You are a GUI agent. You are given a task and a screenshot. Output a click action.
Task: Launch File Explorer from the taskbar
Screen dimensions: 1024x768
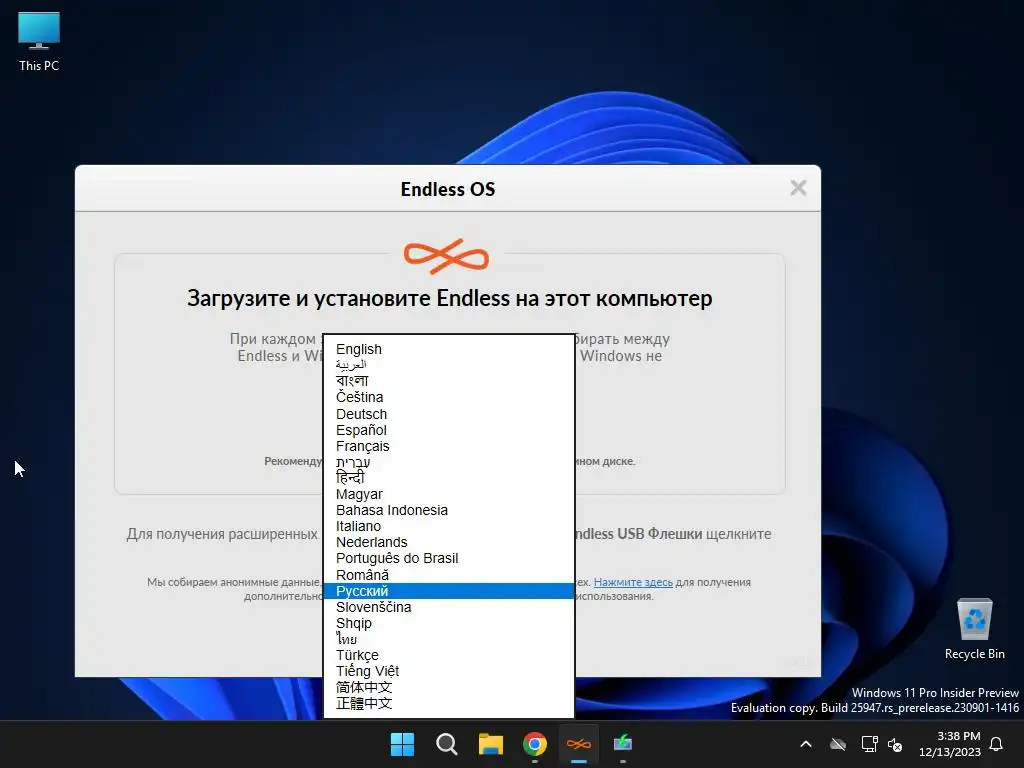(490, 744)
